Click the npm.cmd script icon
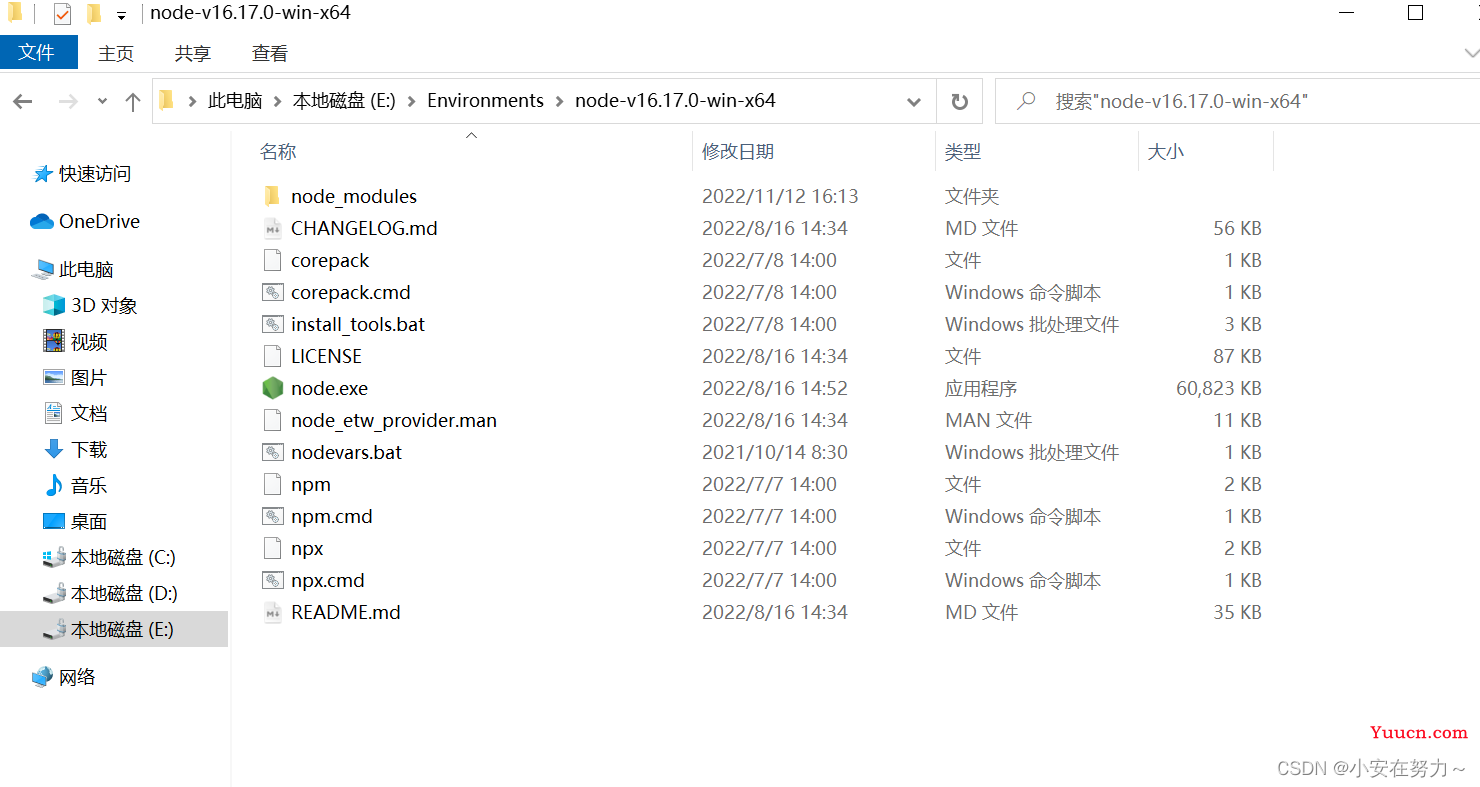Screen dimensions: 1480x787 272,516
